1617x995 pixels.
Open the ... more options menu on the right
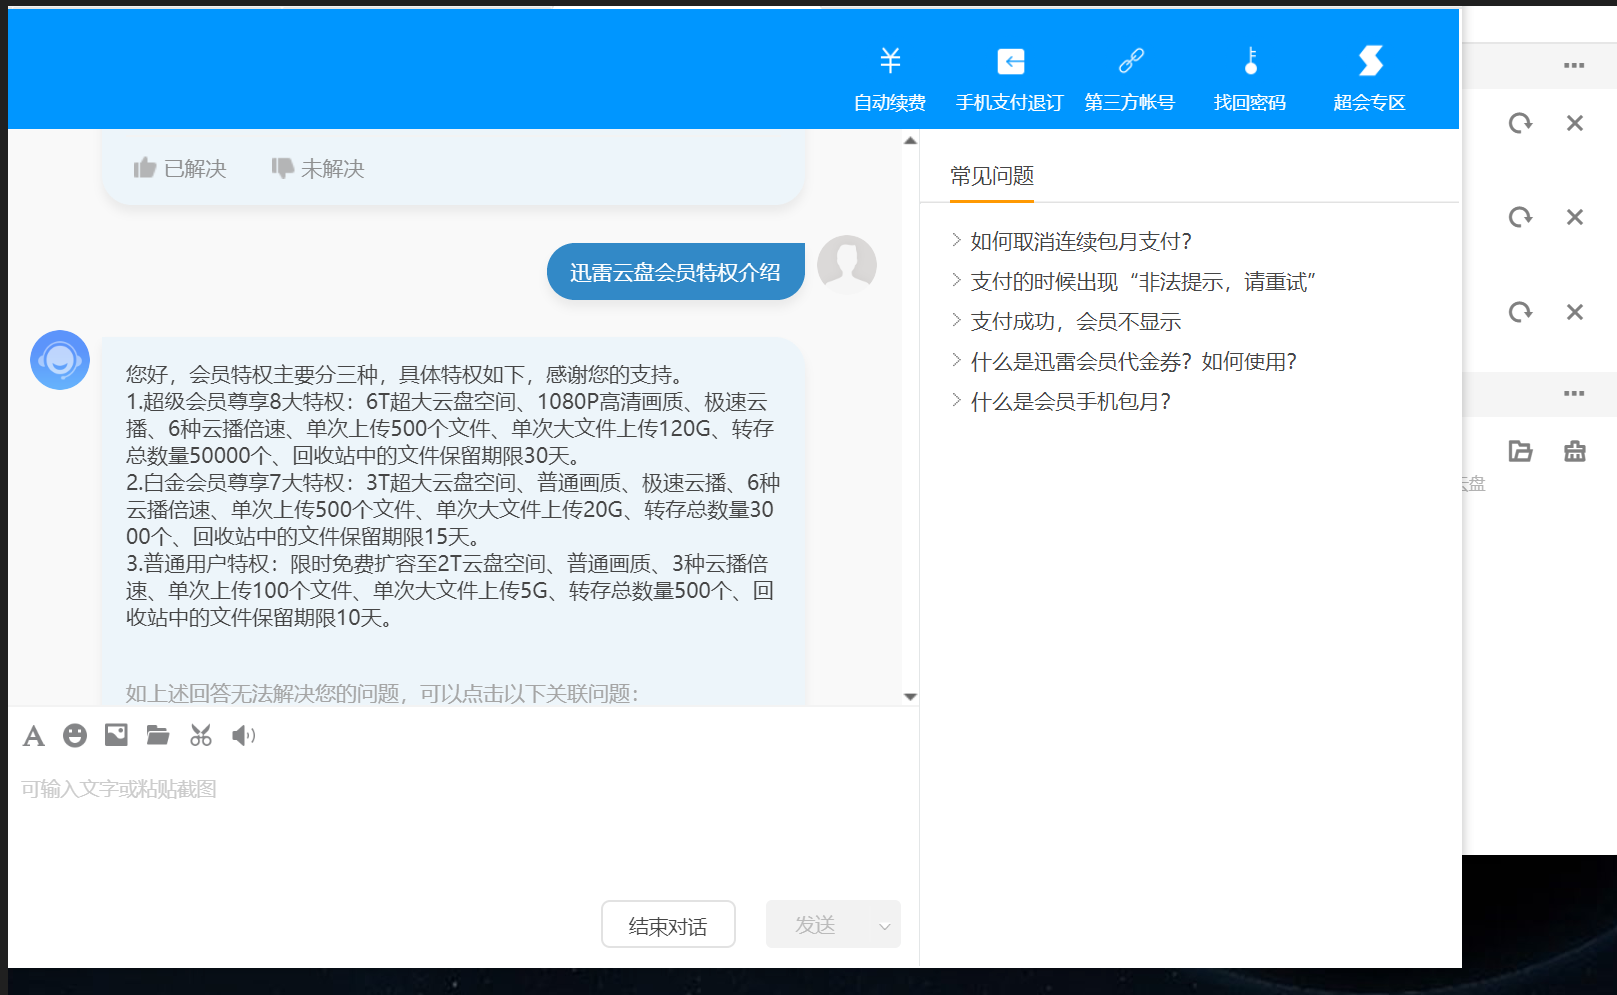[1574, 65]
